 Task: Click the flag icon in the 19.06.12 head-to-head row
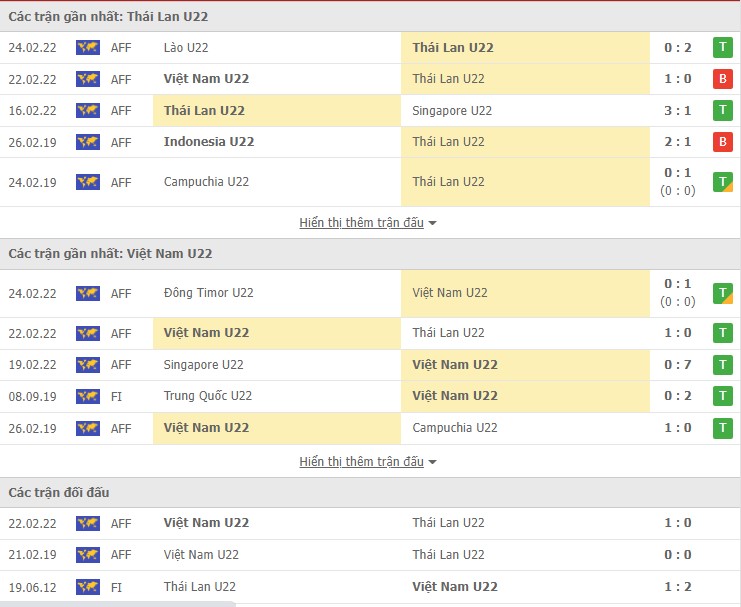88,587
